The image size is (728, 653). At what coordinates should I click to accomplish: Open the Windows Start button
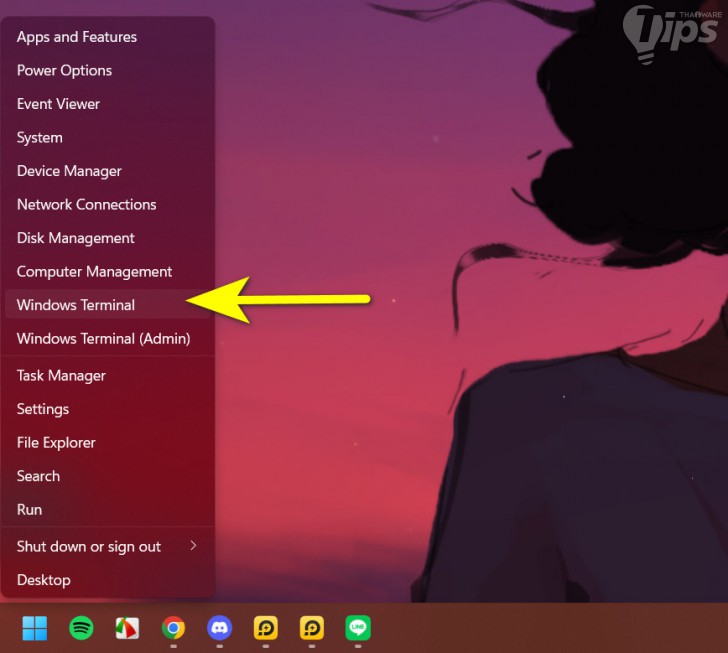[x=34, y=628]
